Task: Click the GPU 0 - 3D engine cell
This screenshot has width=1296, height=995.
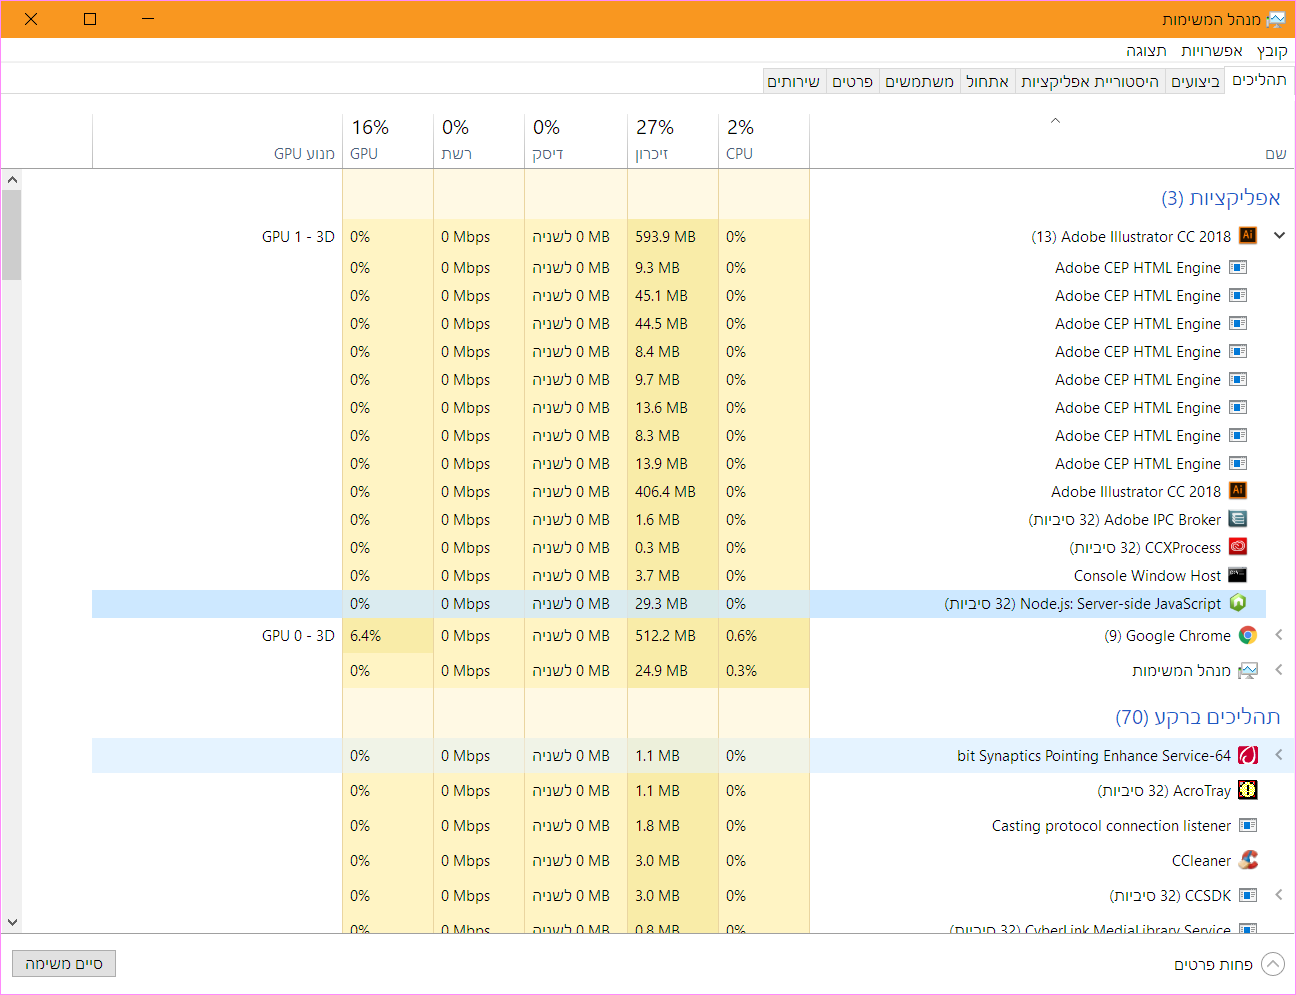Action: (x=298, y=636)
